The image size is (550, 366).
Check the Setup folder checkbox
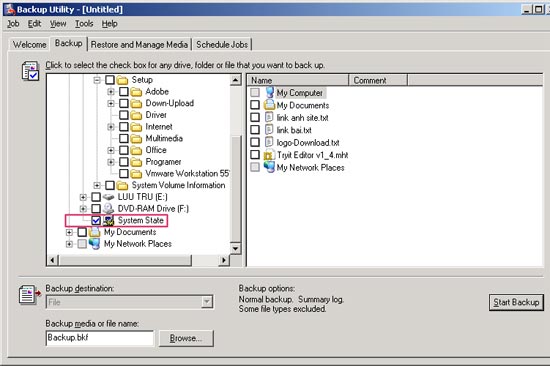coord(110,80)
